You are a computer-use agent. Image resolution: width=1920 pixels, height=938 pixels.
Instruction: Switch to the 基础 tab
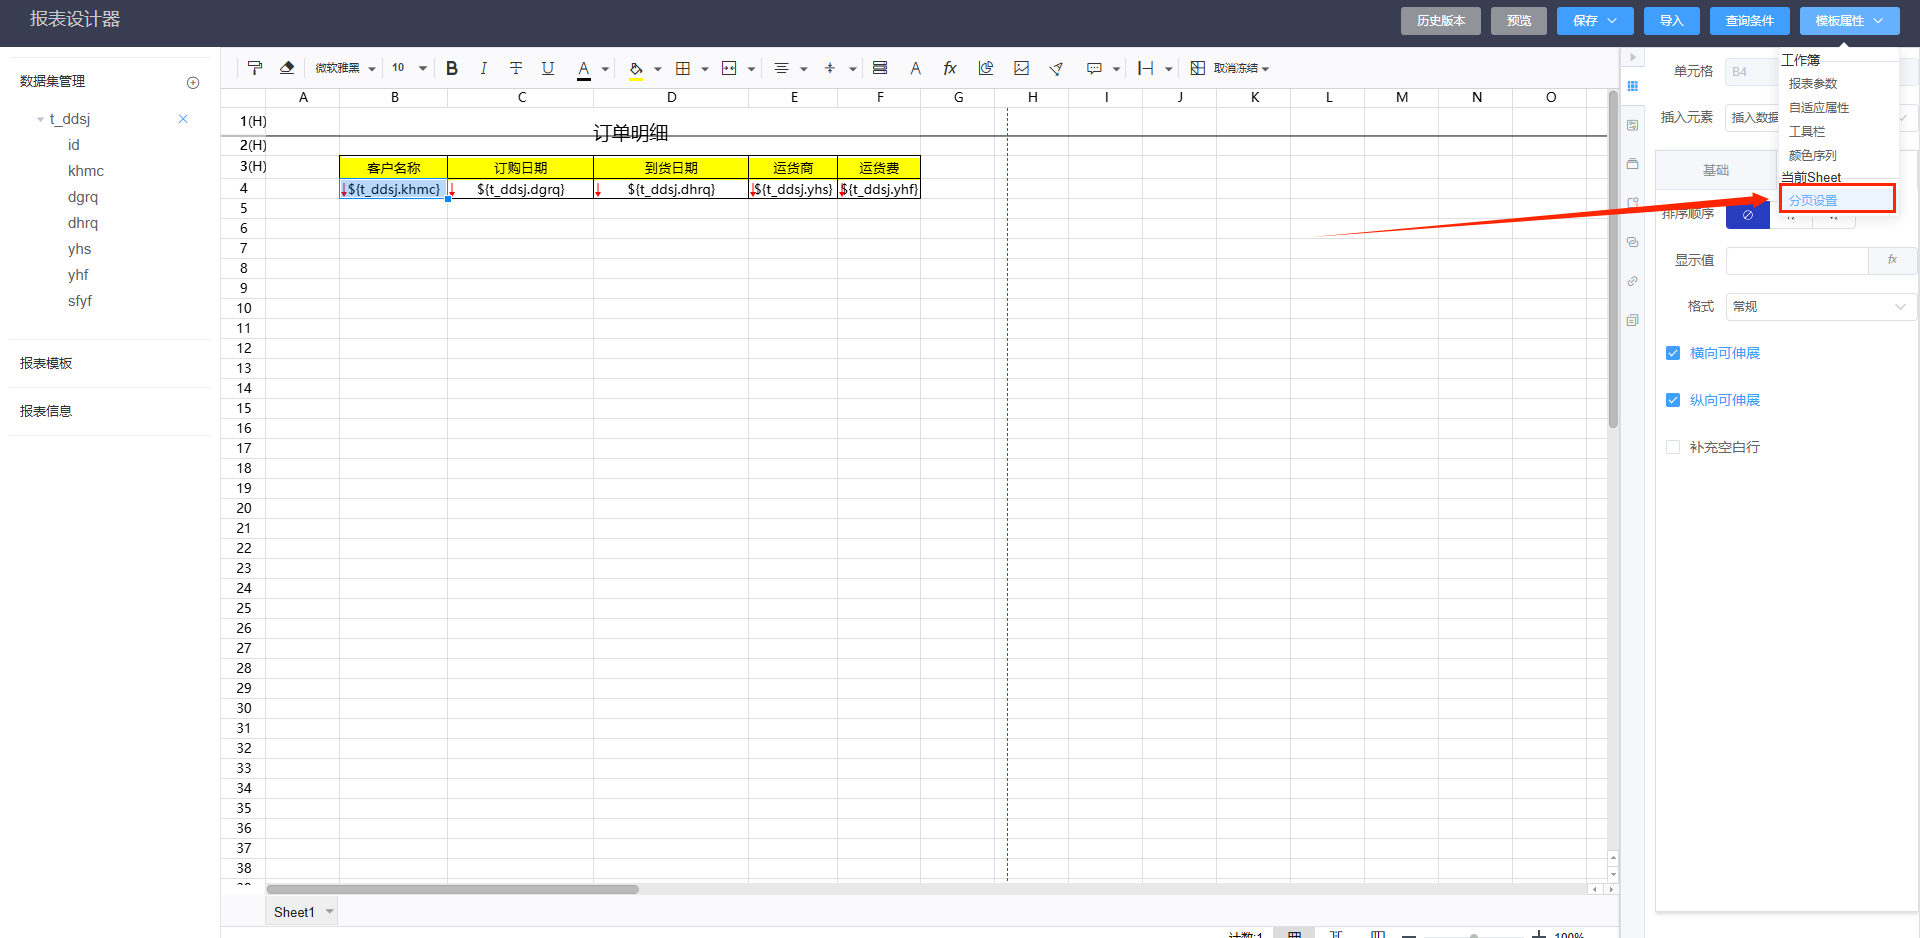coord(1716,170)
